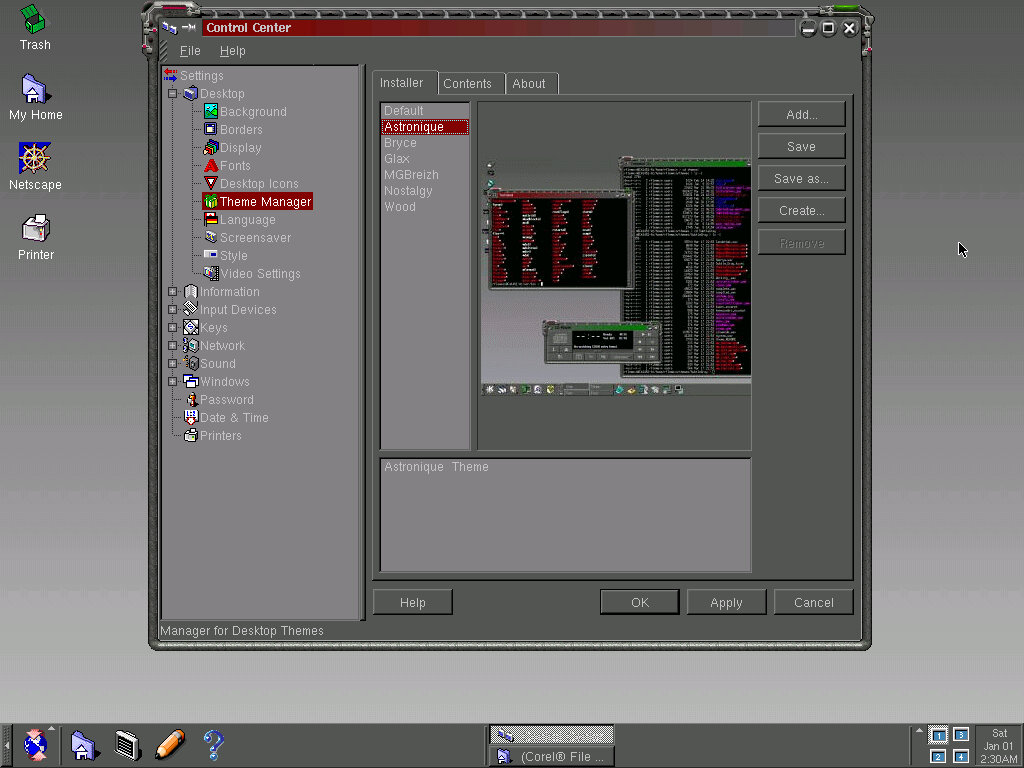
Task: Open the Trash desktop icon
Action: click(x=35, y=20)
